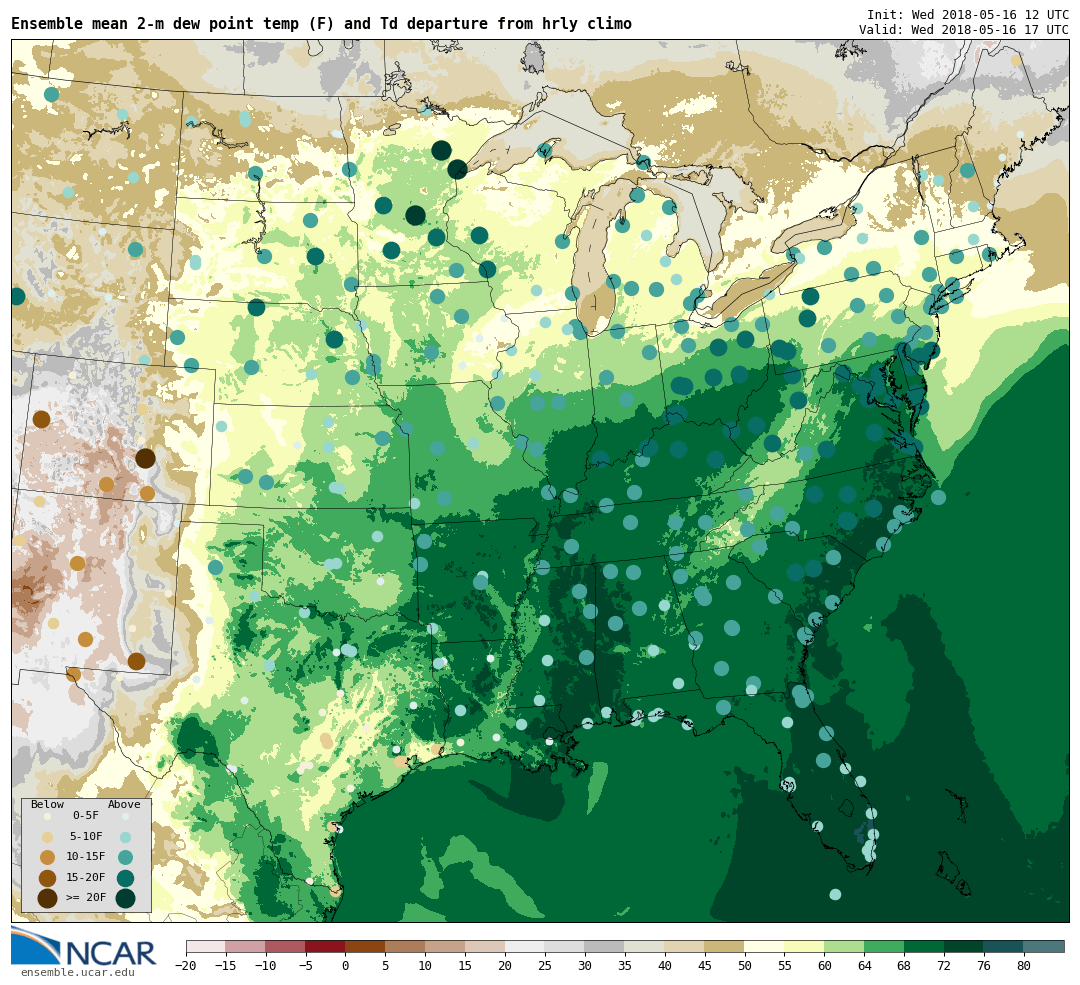Click the 0 to 5 brown colorbar swatch
The height and width of the screenshot is (985, 1080).
pyautogui.click(x=366, y=947)
